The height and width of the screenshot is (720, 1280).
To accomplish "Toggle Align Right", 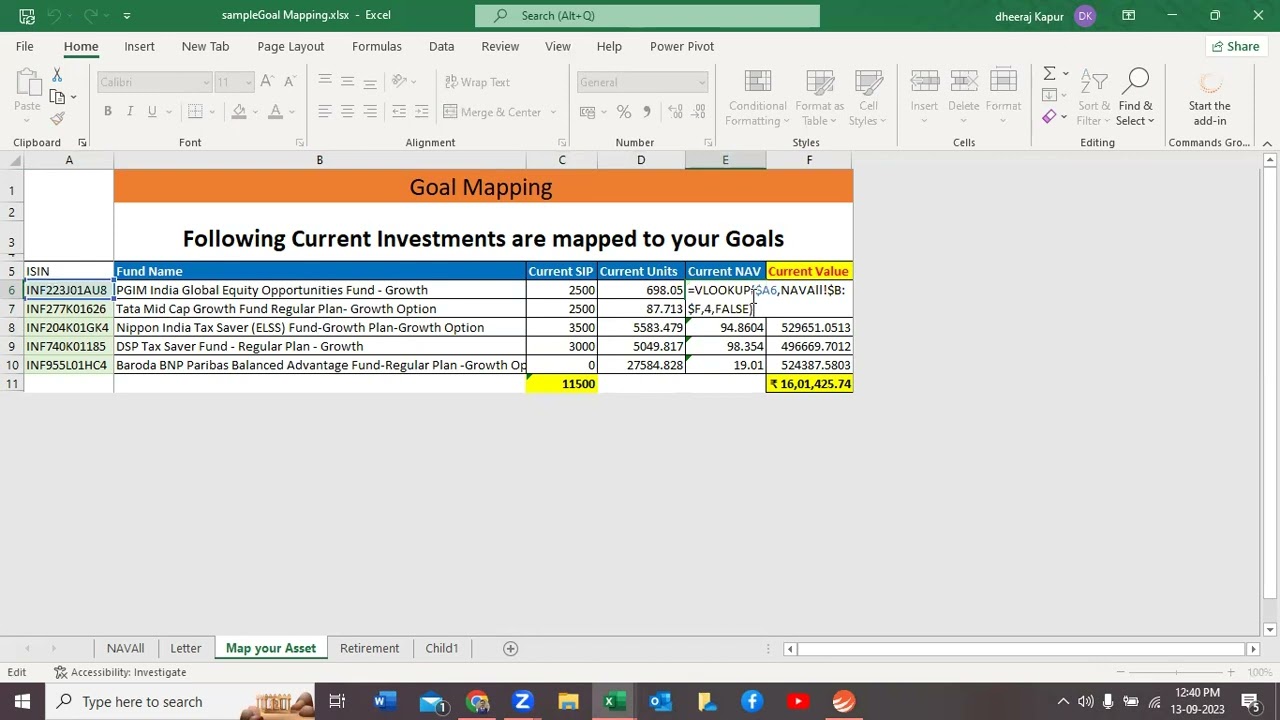I will (370, 112).
